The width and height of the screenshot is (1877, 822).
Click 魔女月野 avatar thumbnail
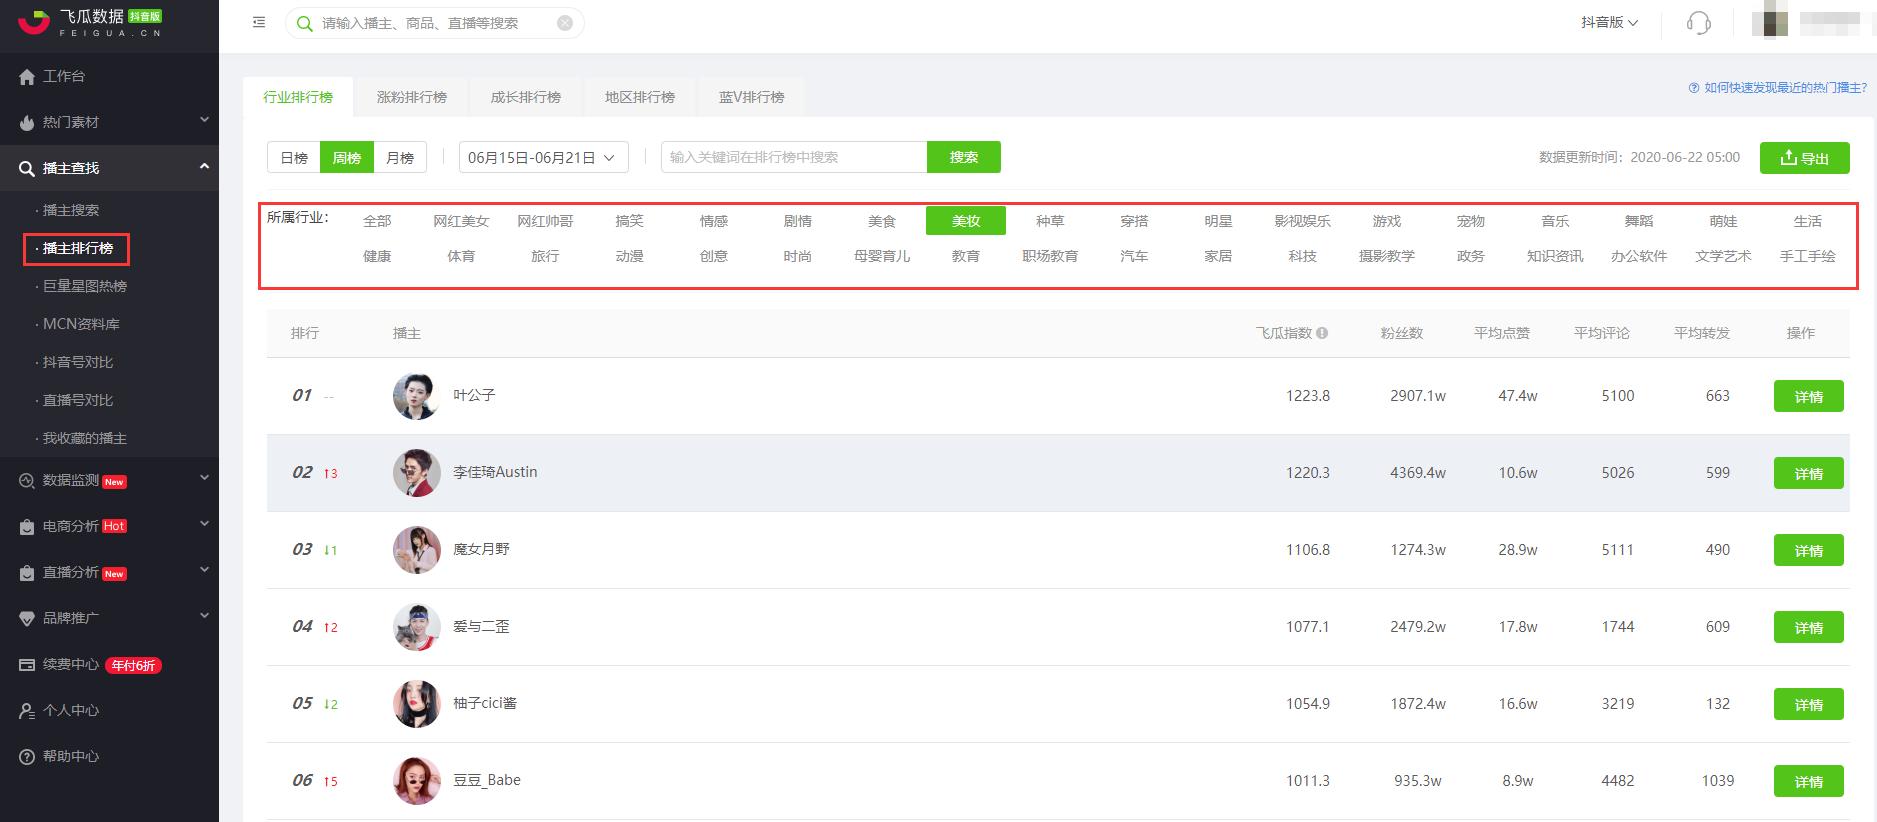pyautogui.click(x=417, y=550)
